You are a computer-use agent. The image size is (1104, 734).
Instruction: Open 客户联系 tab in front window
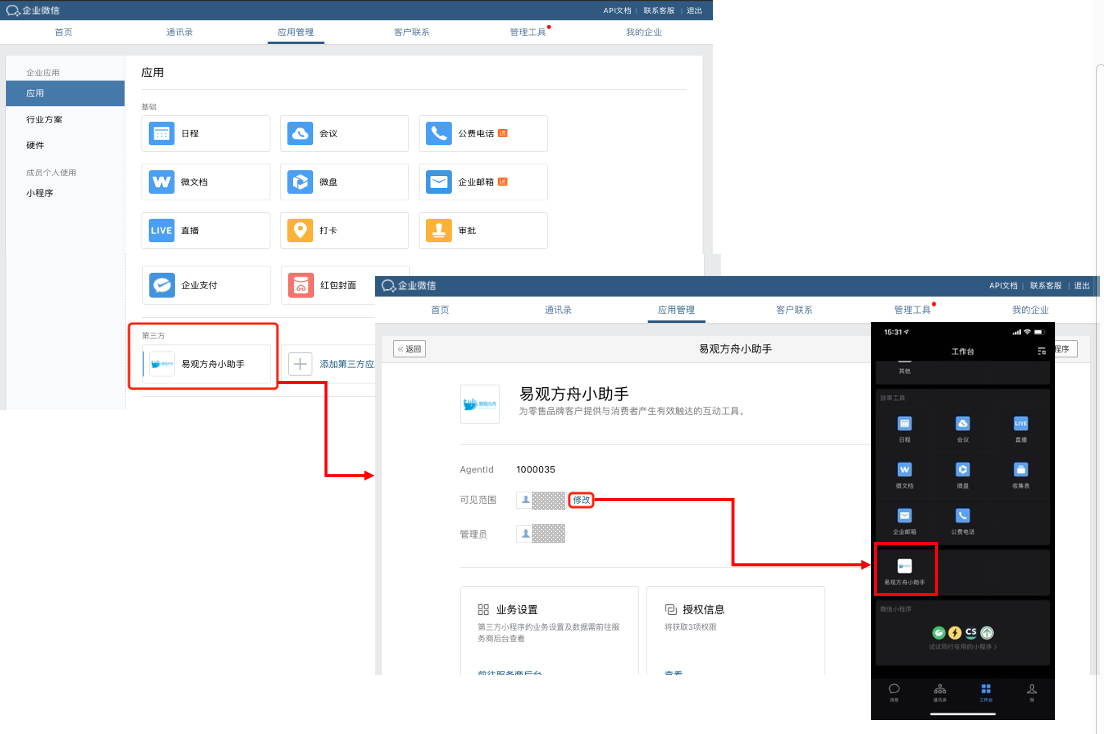tap(794, 310)
